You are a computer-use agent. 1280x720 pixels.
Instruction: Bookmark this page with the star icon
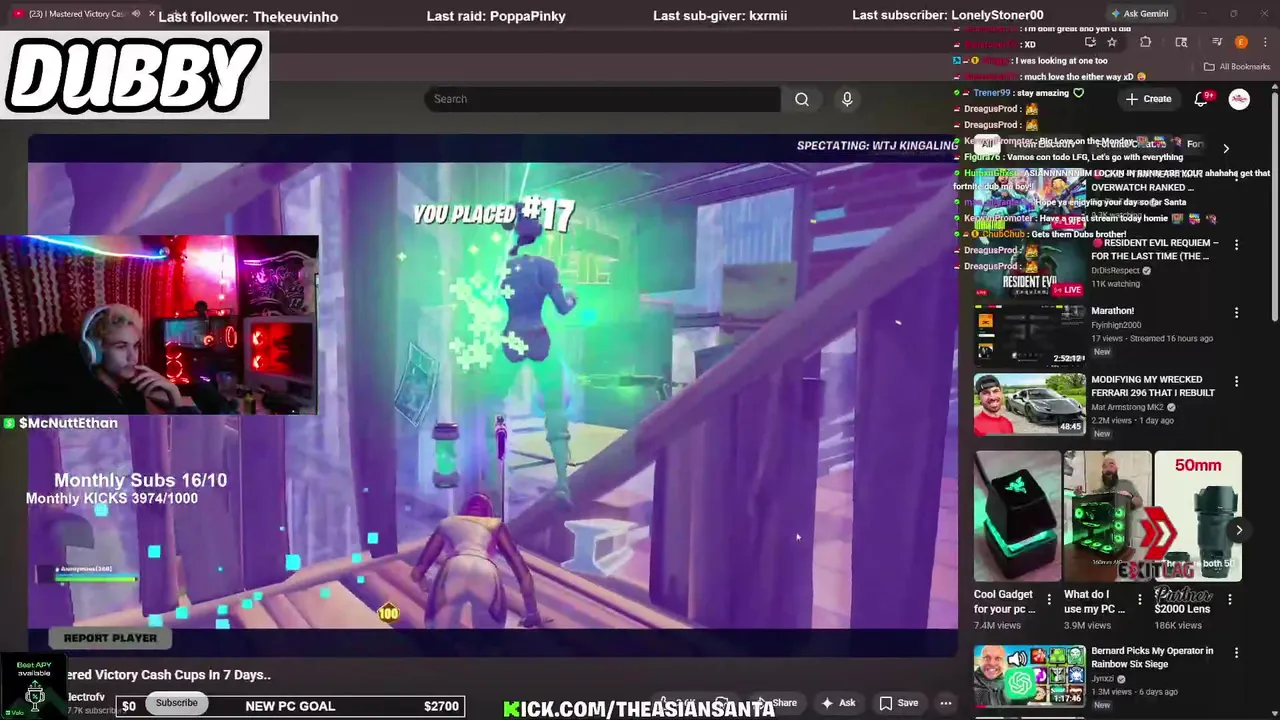click(x=1111, y=43)
